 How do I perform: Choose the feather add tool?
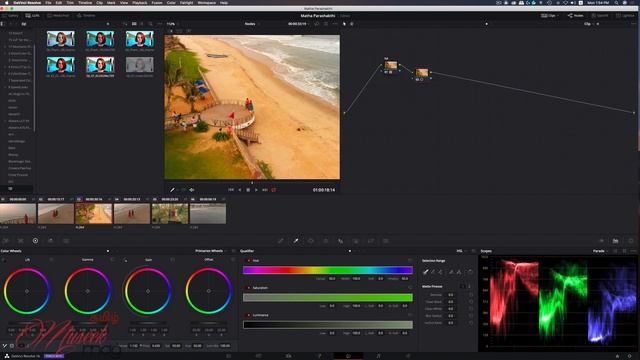point(459,272)
